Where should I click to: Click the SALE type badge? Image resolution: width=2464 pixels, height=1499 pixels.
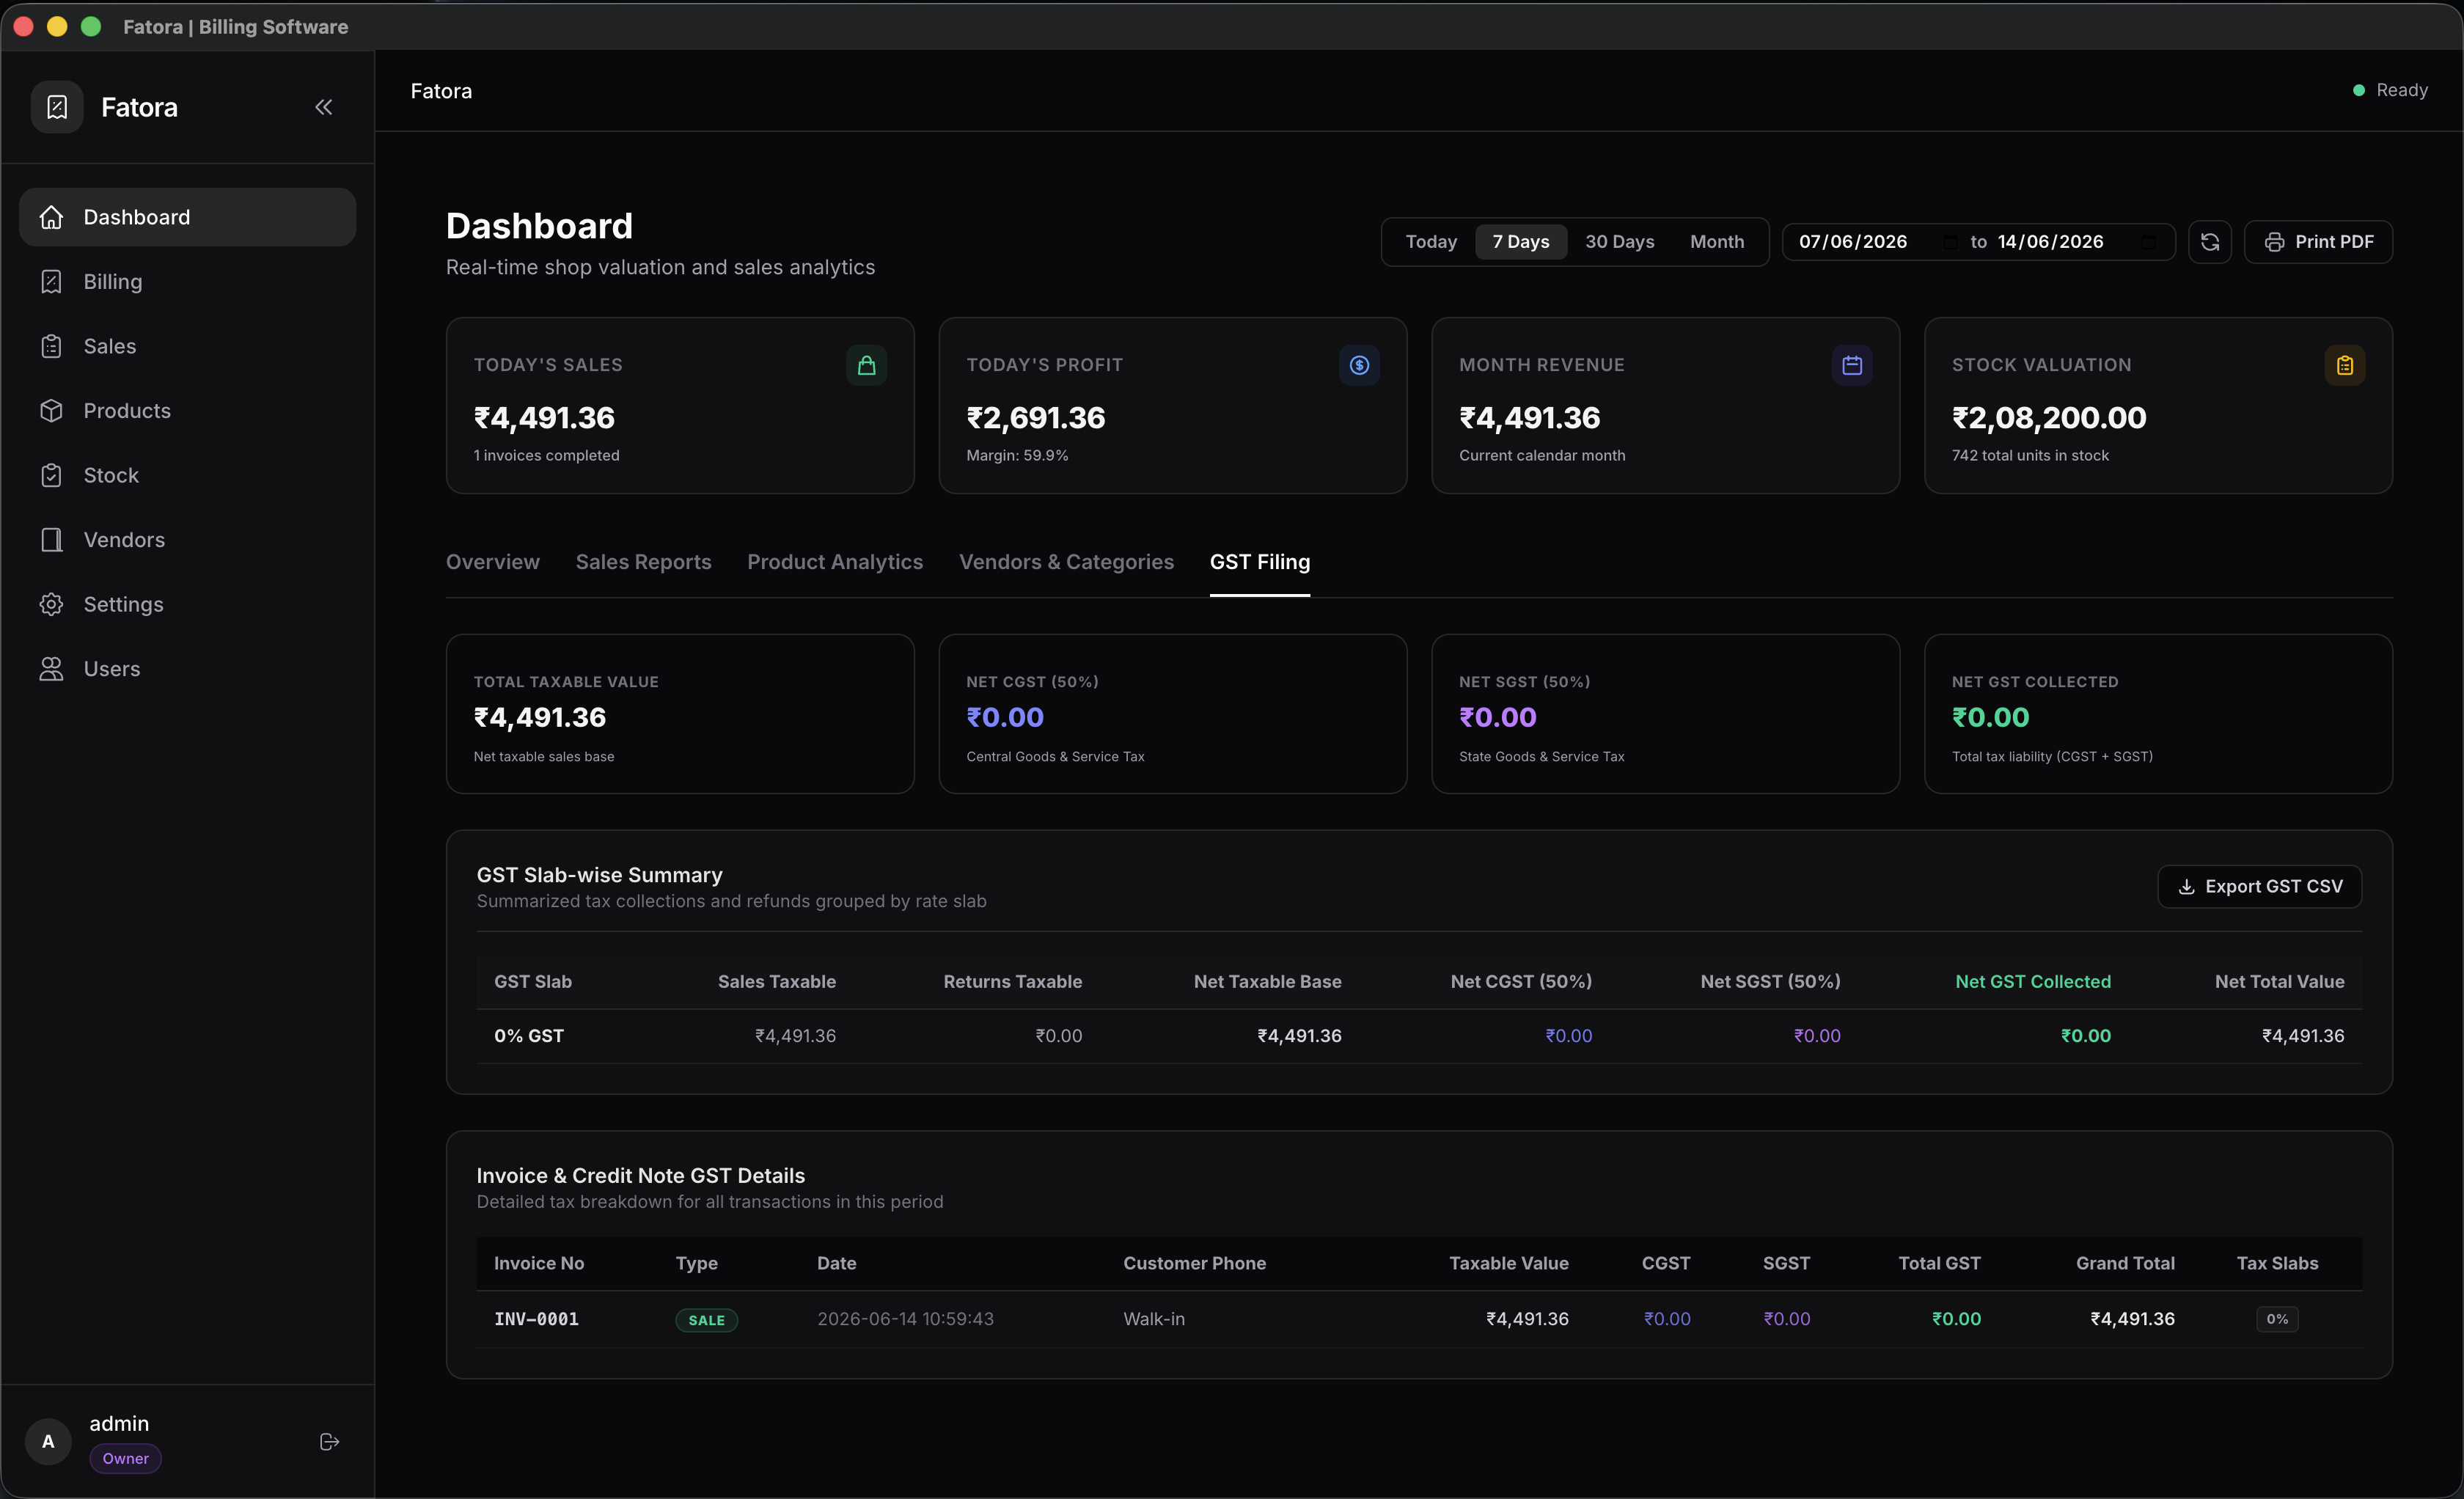707,1320
